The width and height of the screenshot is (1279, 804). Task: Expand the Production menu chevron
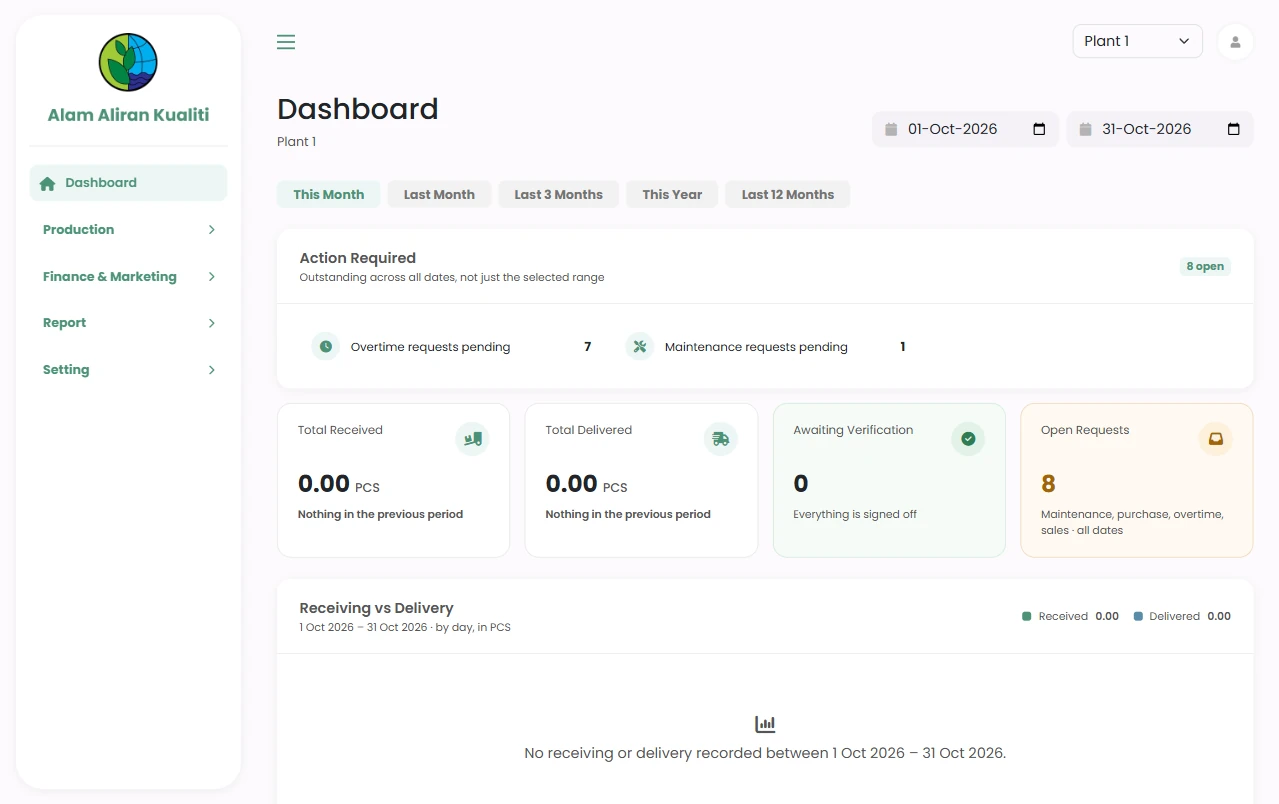[x=211, y=230]
